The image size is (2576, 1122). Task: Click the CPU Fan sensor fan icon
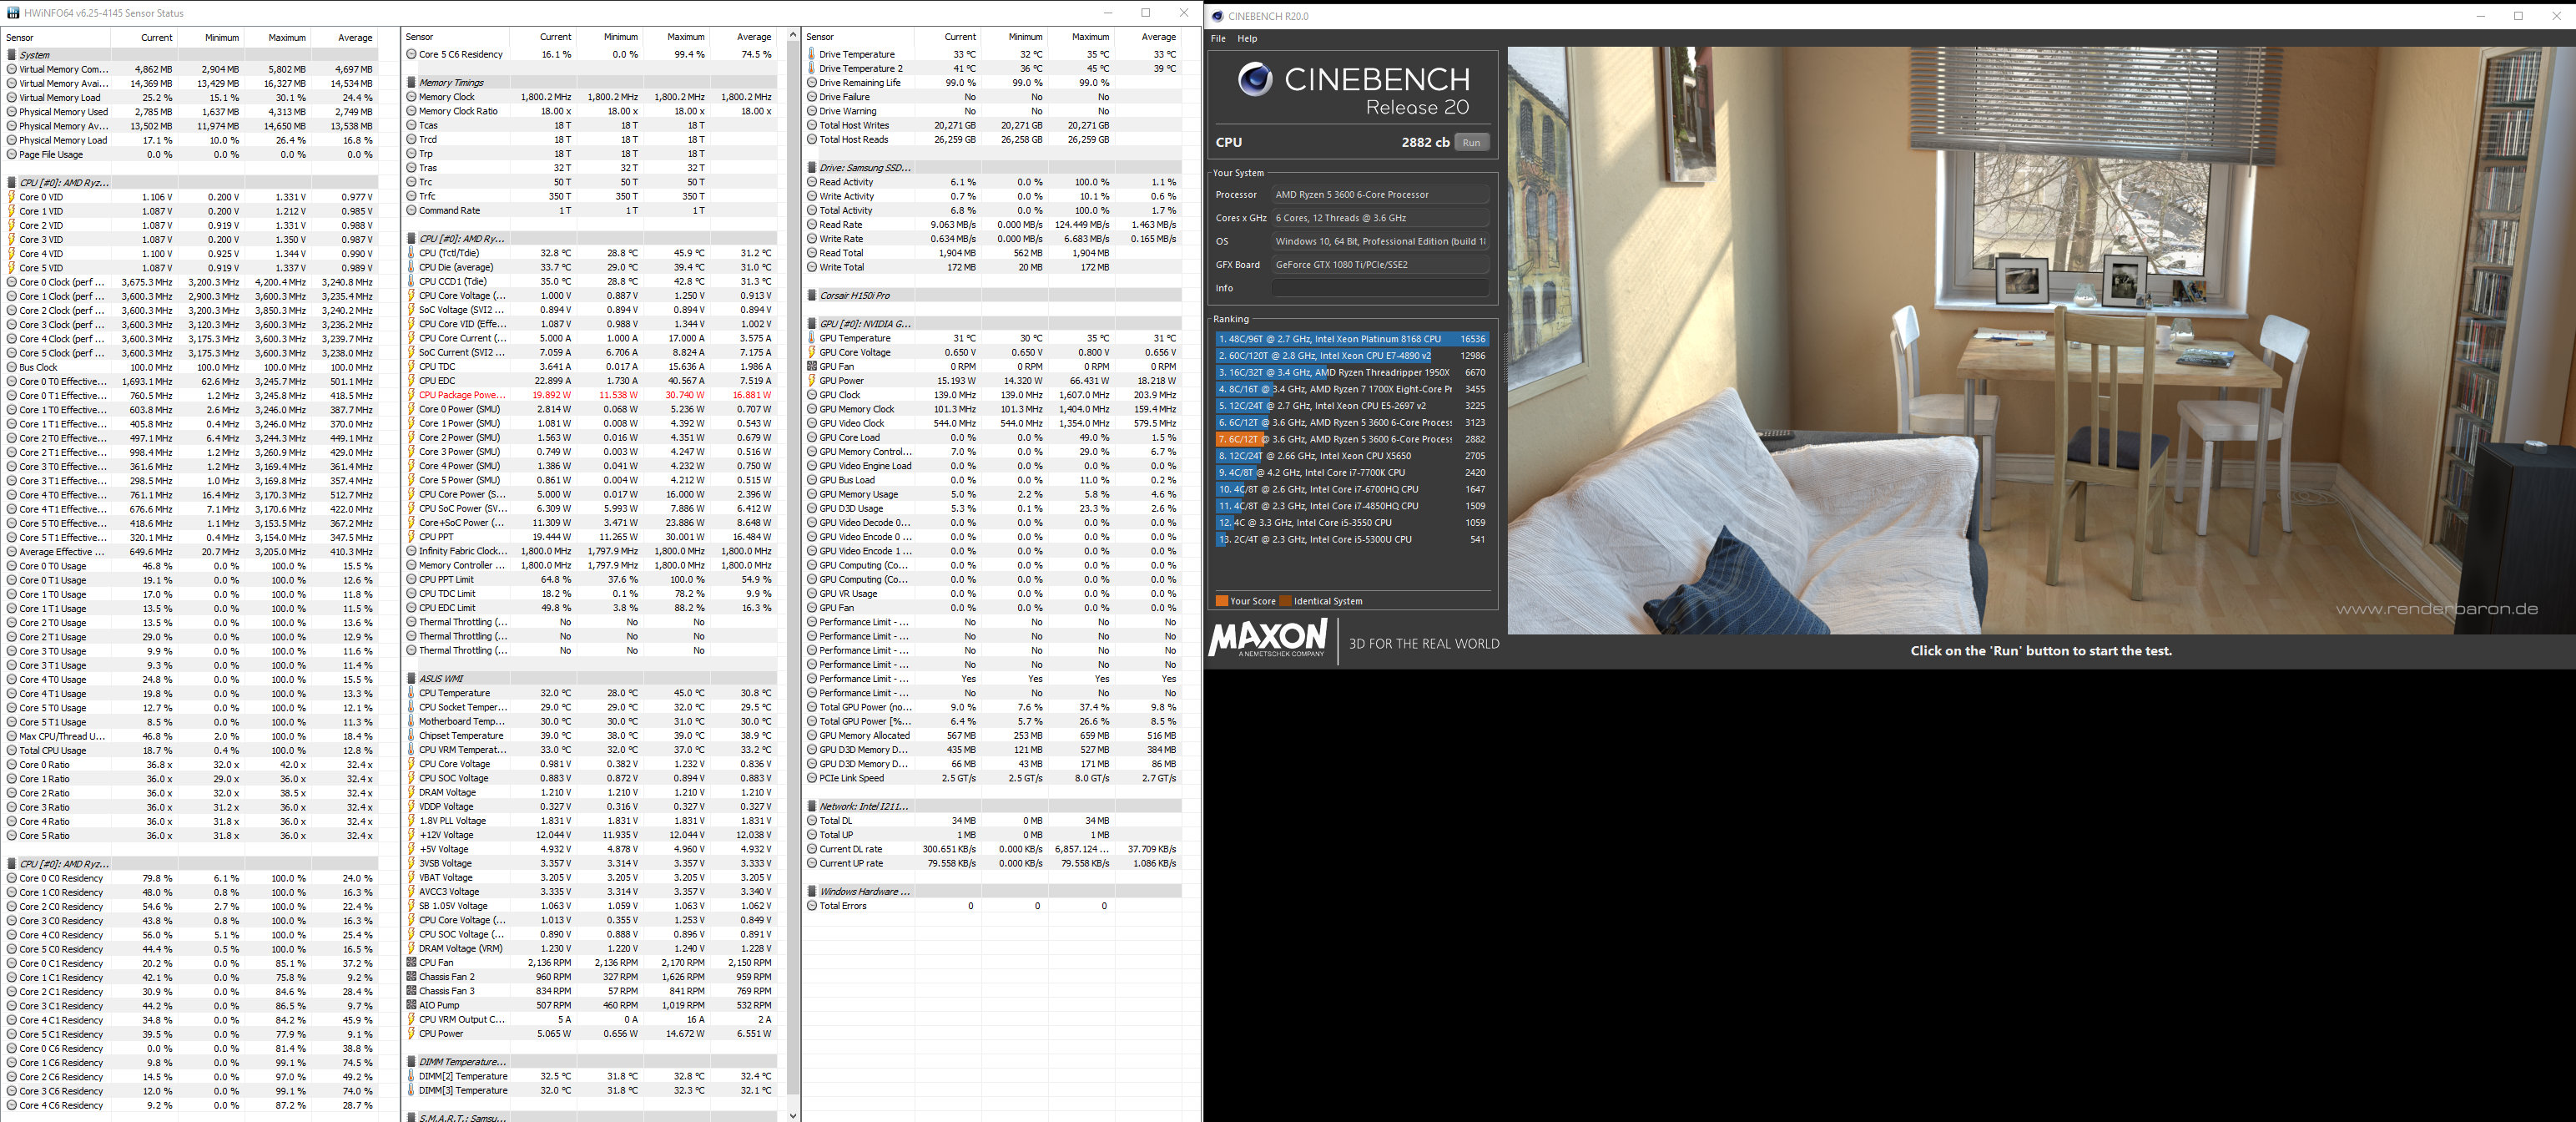point(412,962)
